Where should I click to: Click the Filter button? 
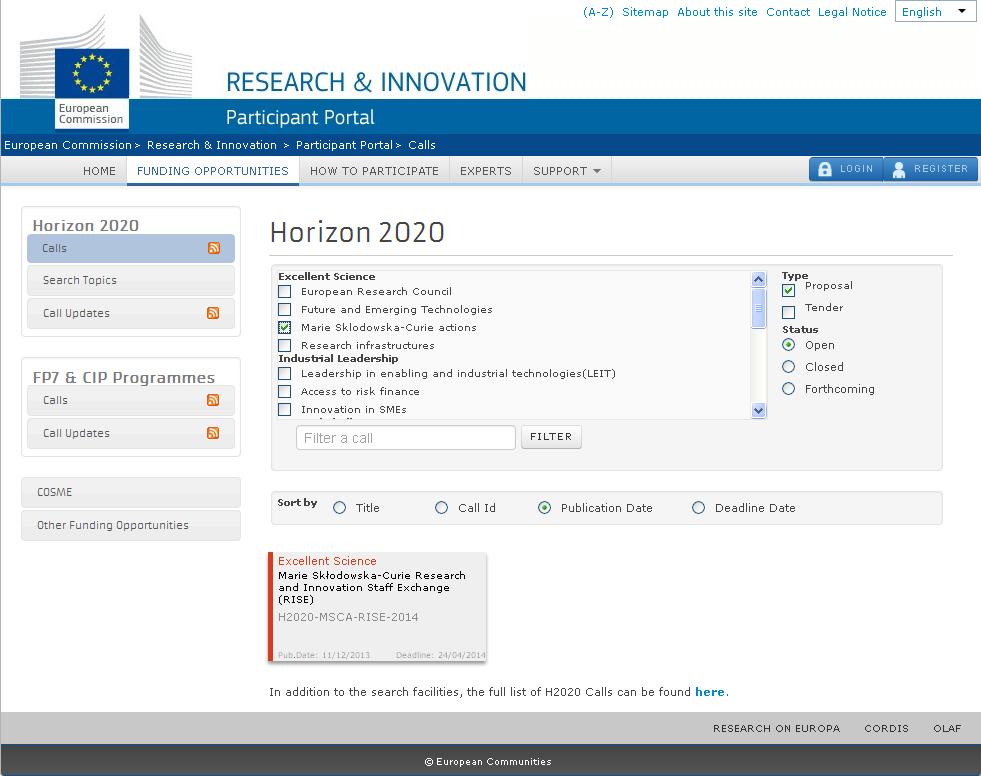551,437
